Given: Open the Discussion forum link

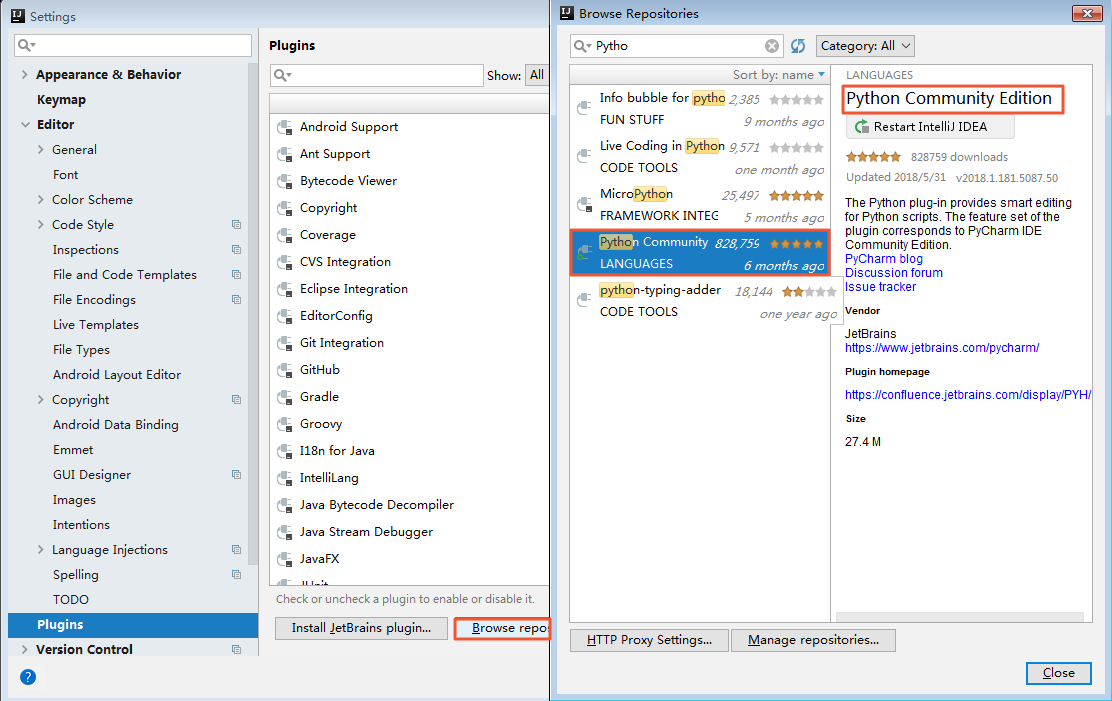Looking at the screenshot, I should click(x=894, y=273).
